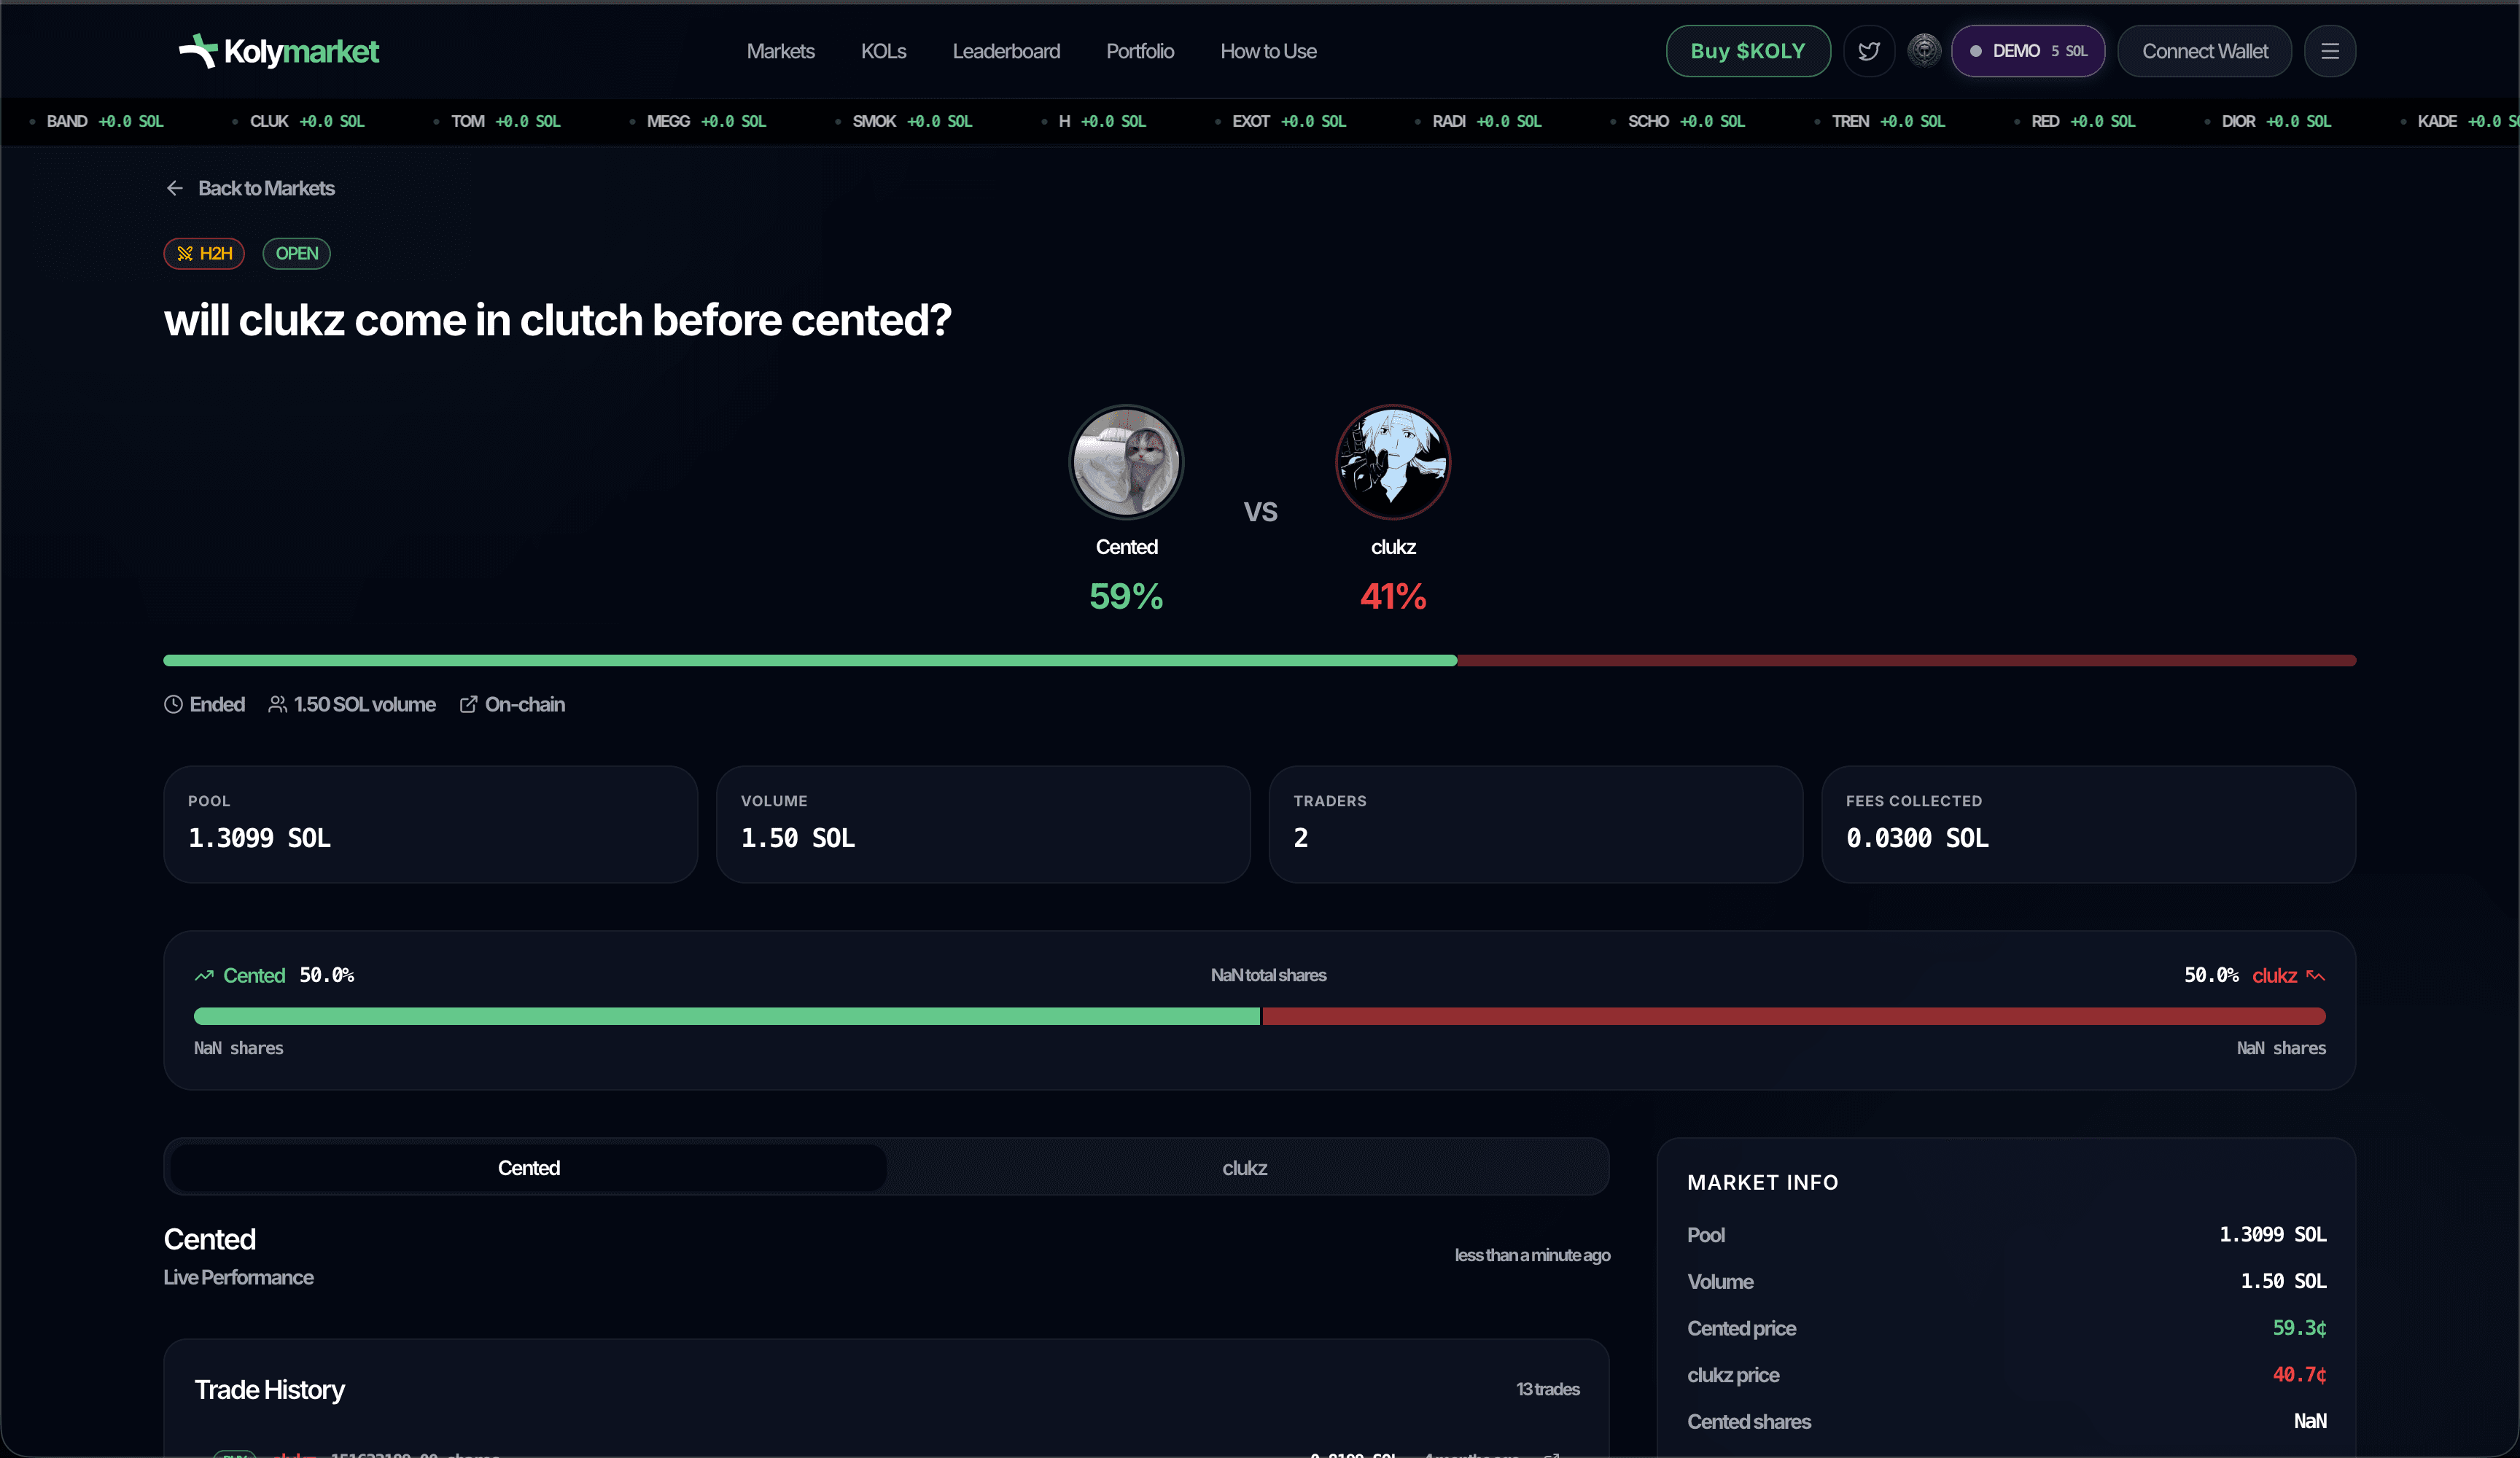Click the MEGG ticker item
Screen dimensions: 2520x1458
pos(698,121)
